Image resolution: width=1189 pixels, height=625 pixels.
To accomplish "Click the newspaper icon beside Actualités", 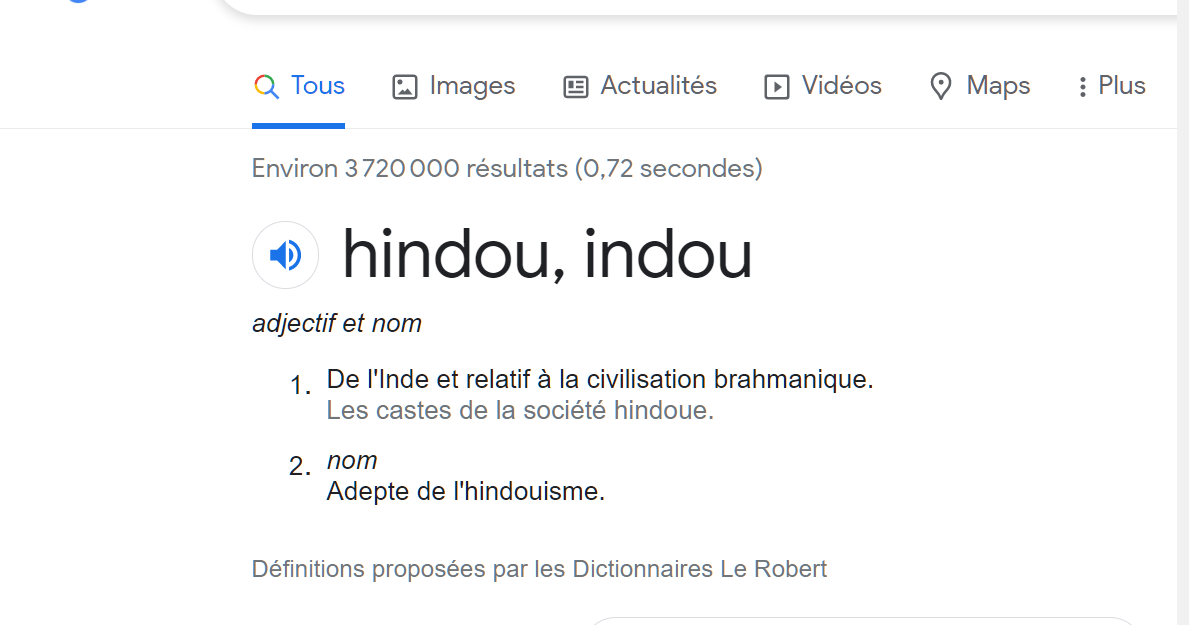I will click(x=575, y=87).
